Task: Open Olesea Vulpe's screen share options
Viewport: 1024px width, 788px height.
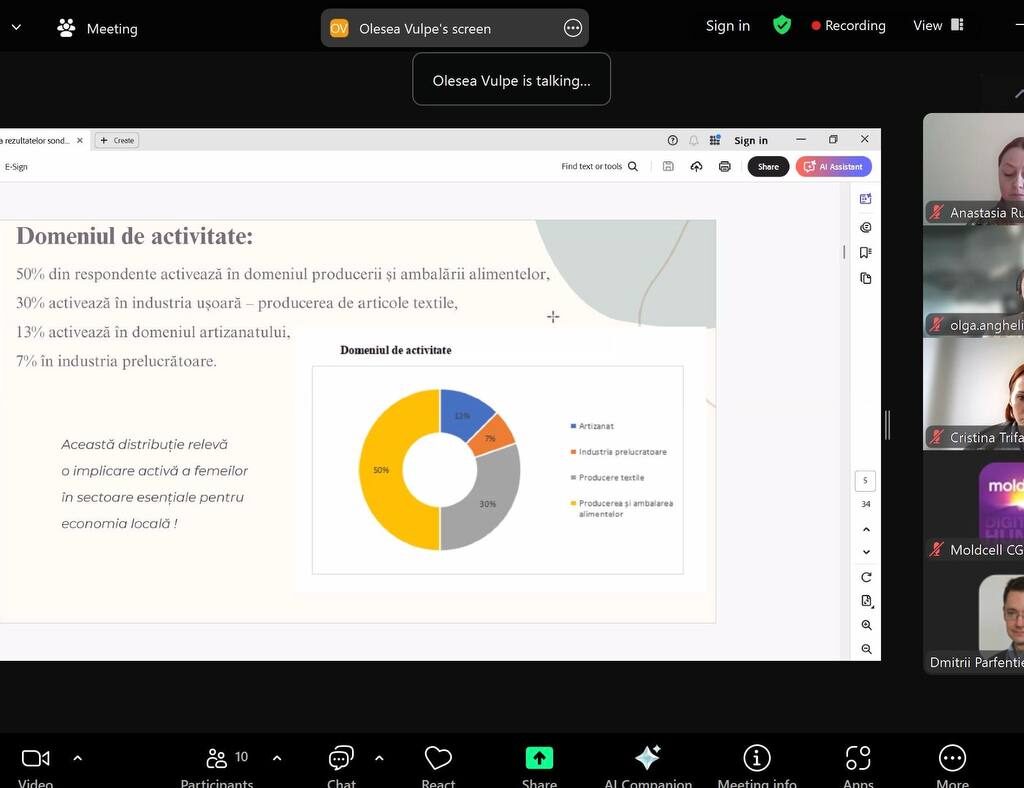Action: point(573,28)
